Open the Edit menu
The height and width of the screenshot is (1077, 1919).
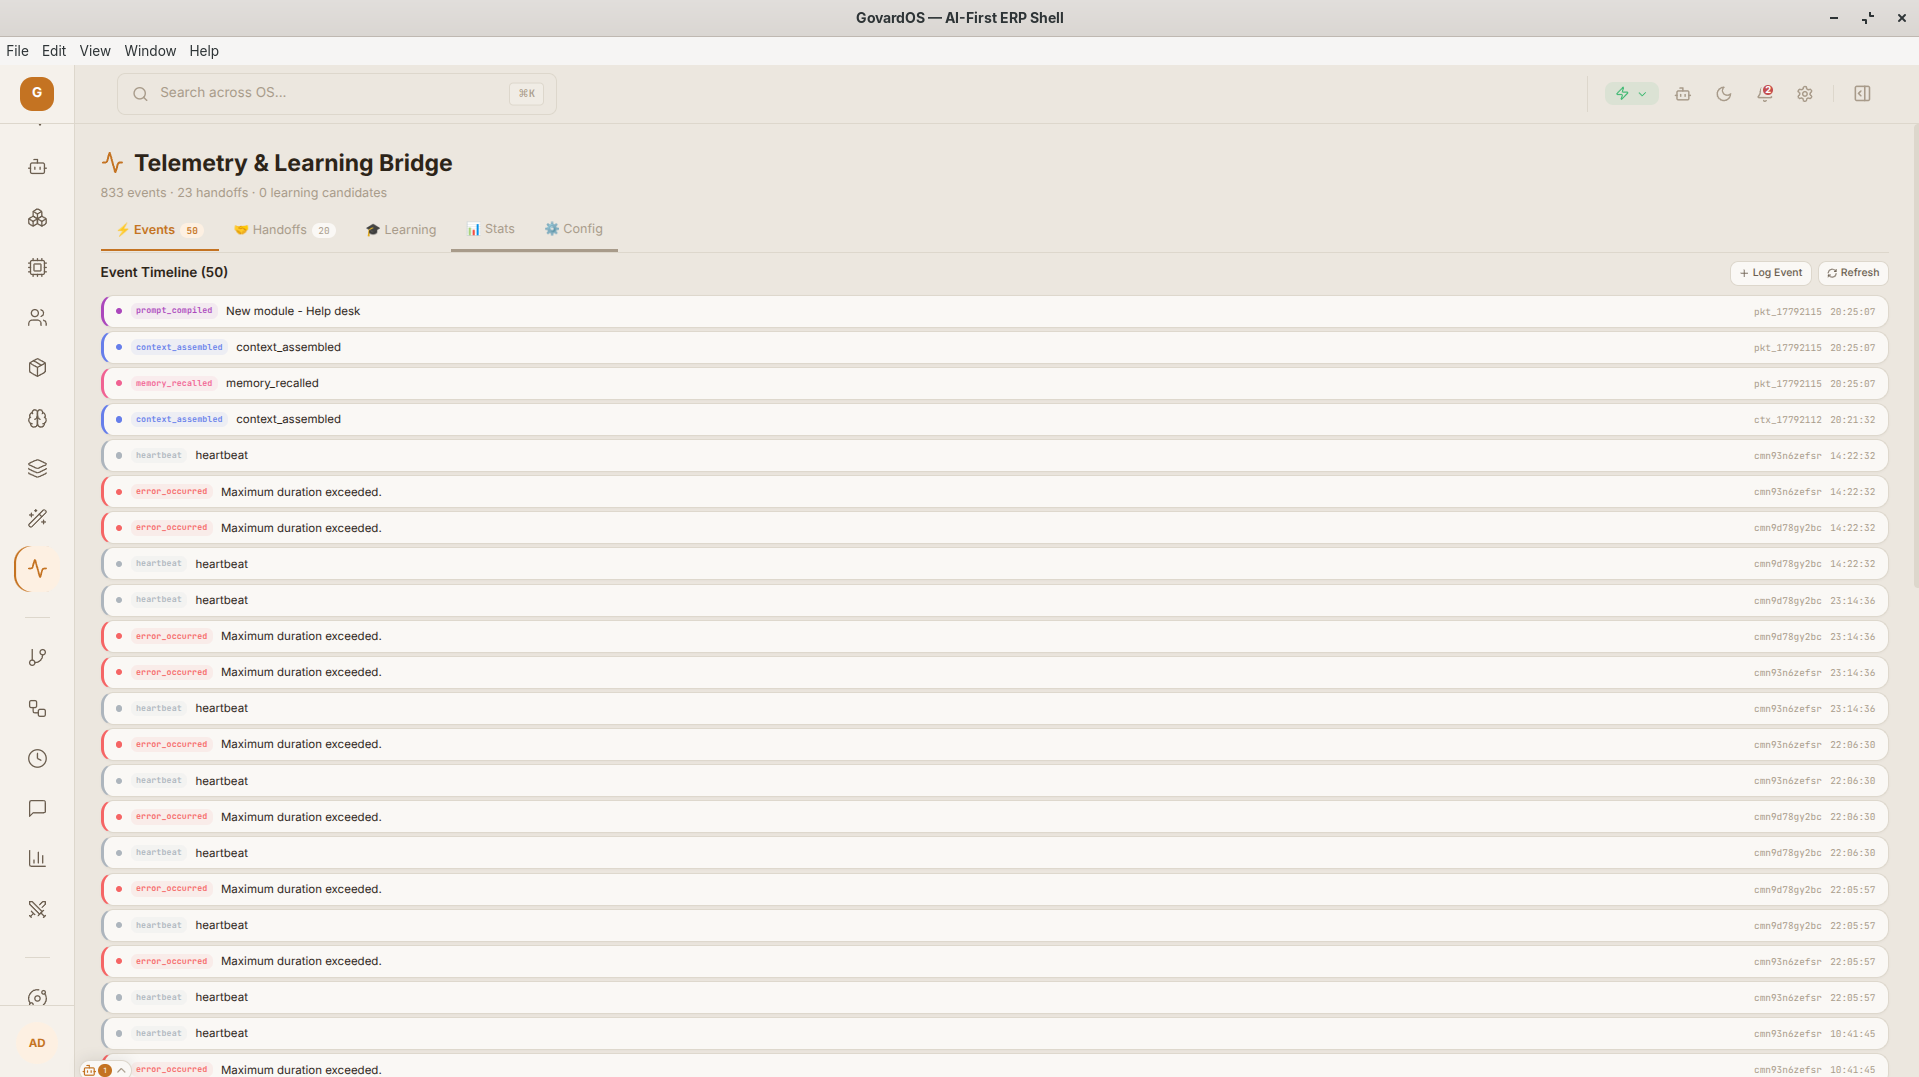click(x=54, y=51)
